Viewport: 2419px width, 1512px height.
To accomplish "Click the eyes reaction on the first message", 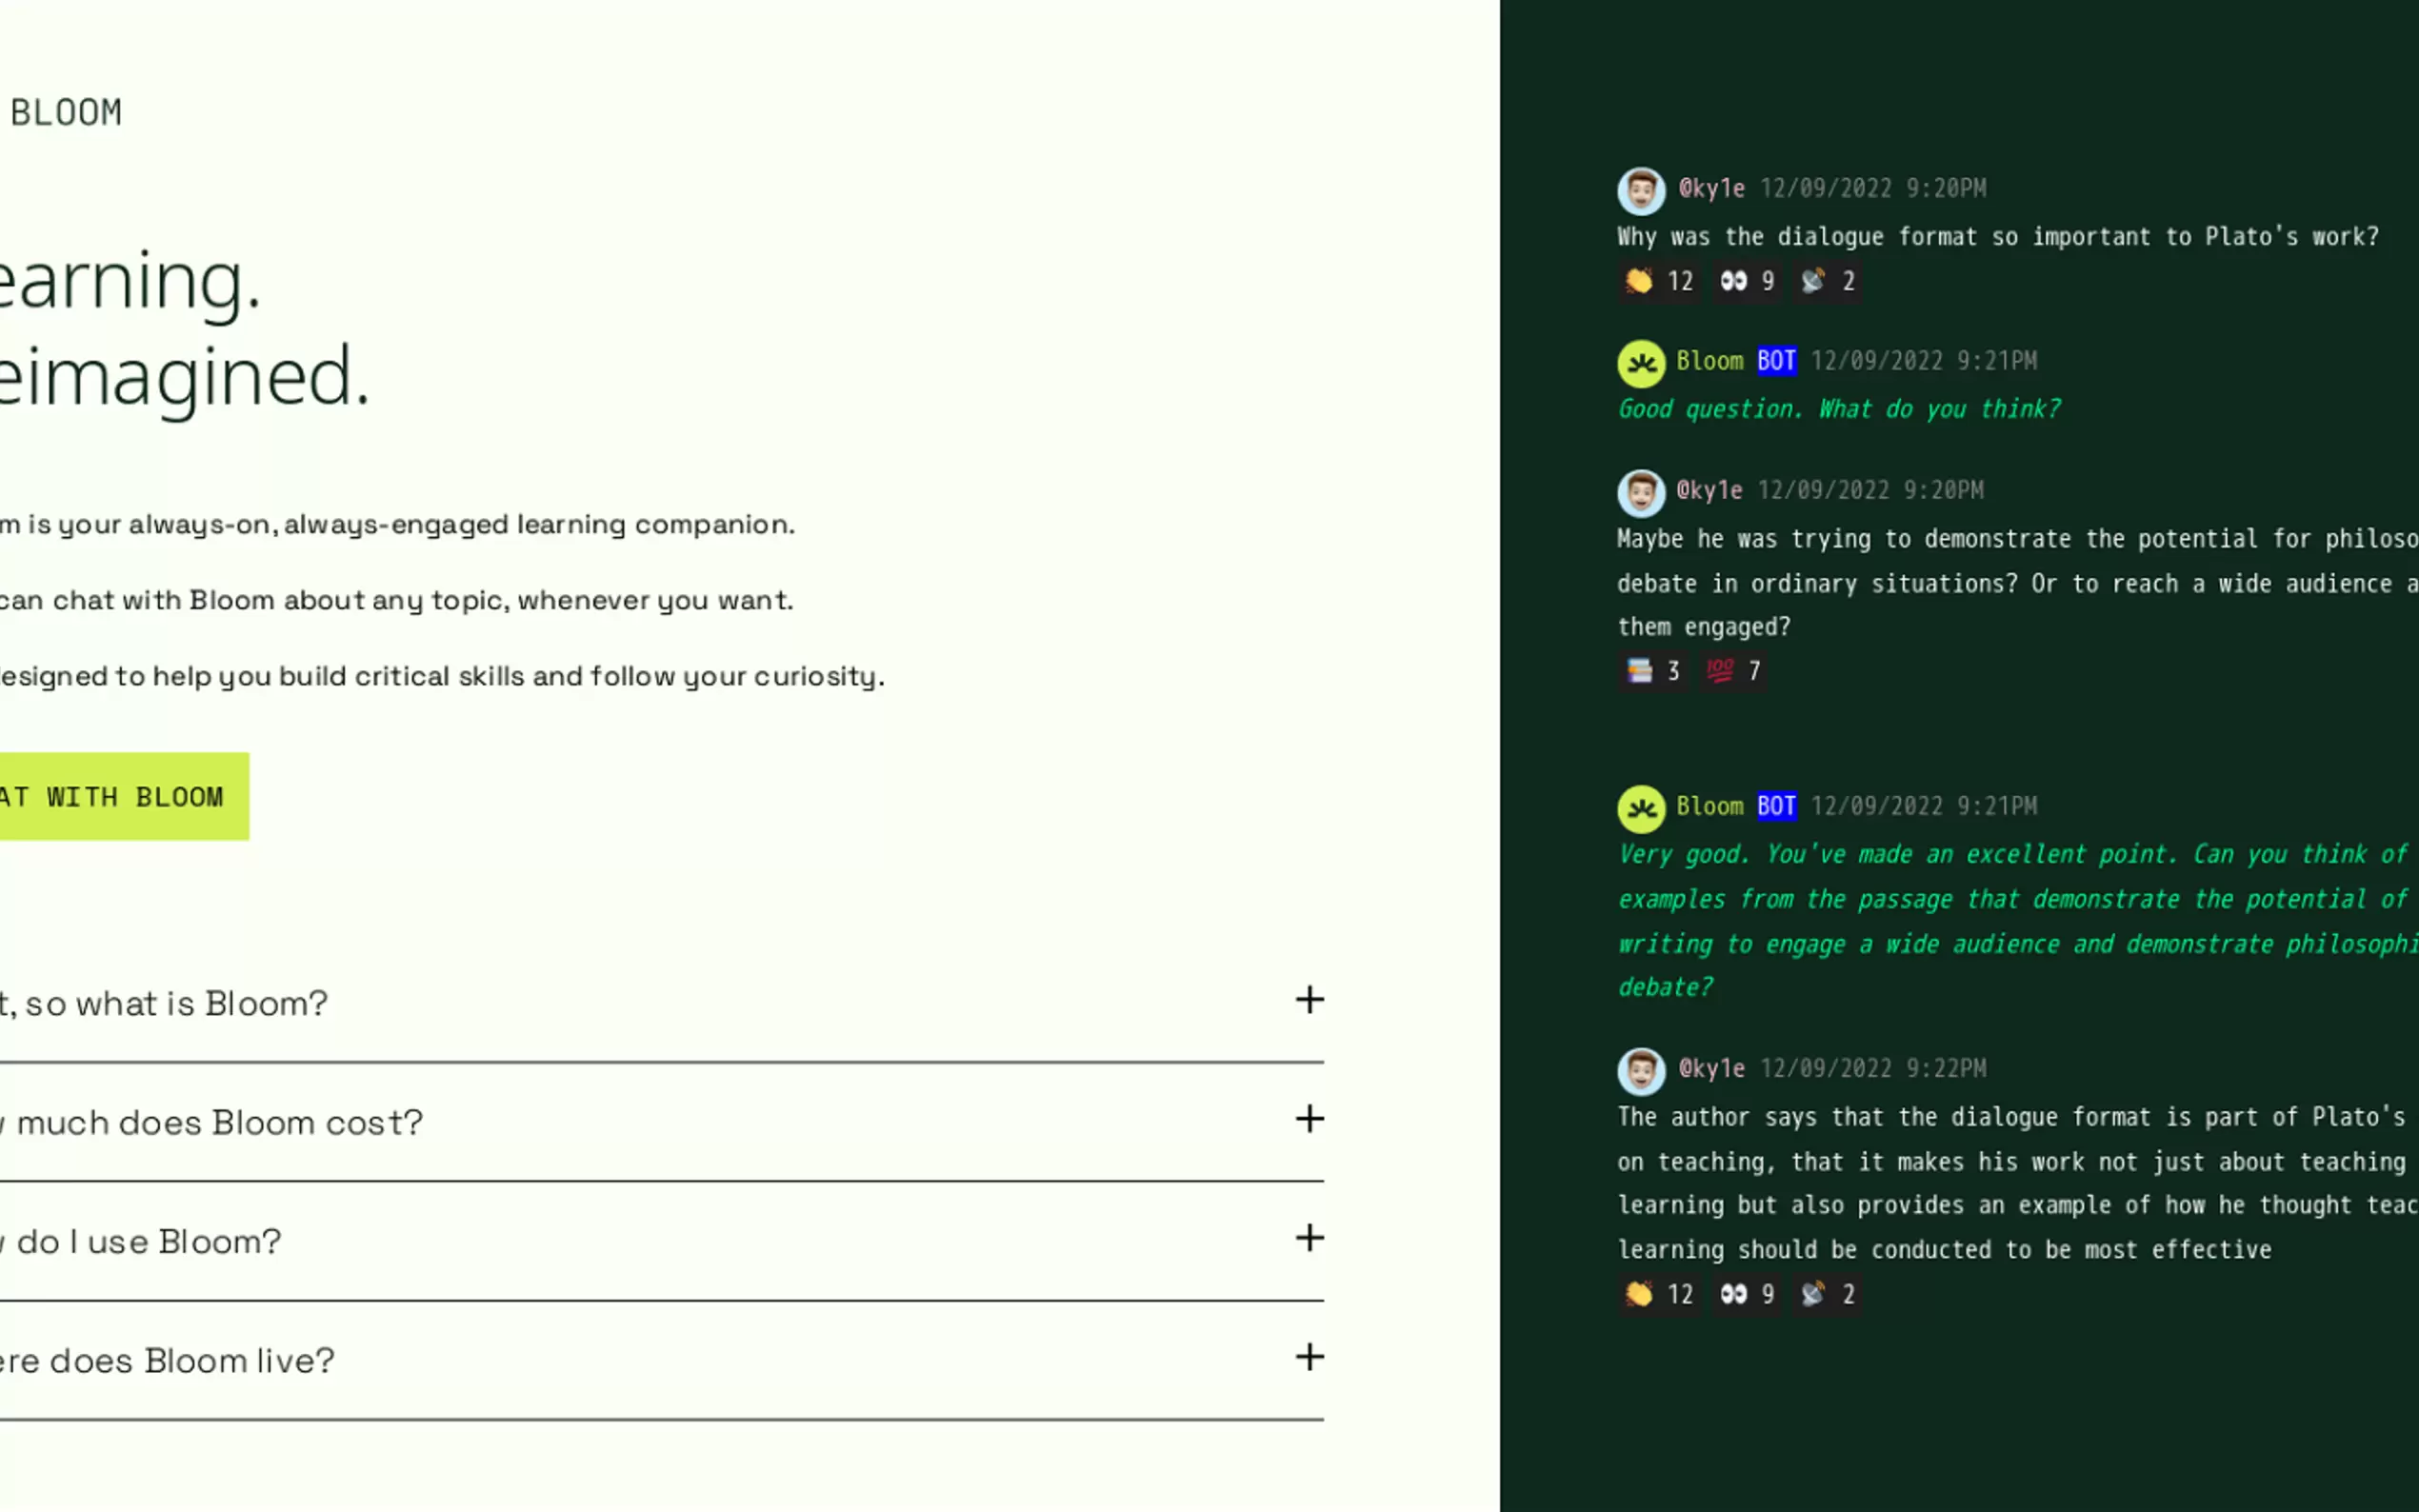I will click(1746, 281).
